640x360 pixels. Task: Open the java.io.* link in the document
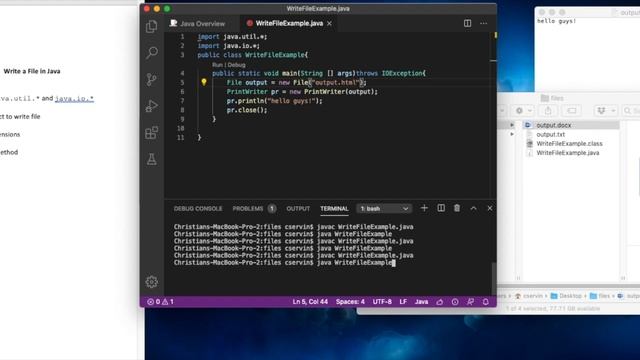pos(74,98)
